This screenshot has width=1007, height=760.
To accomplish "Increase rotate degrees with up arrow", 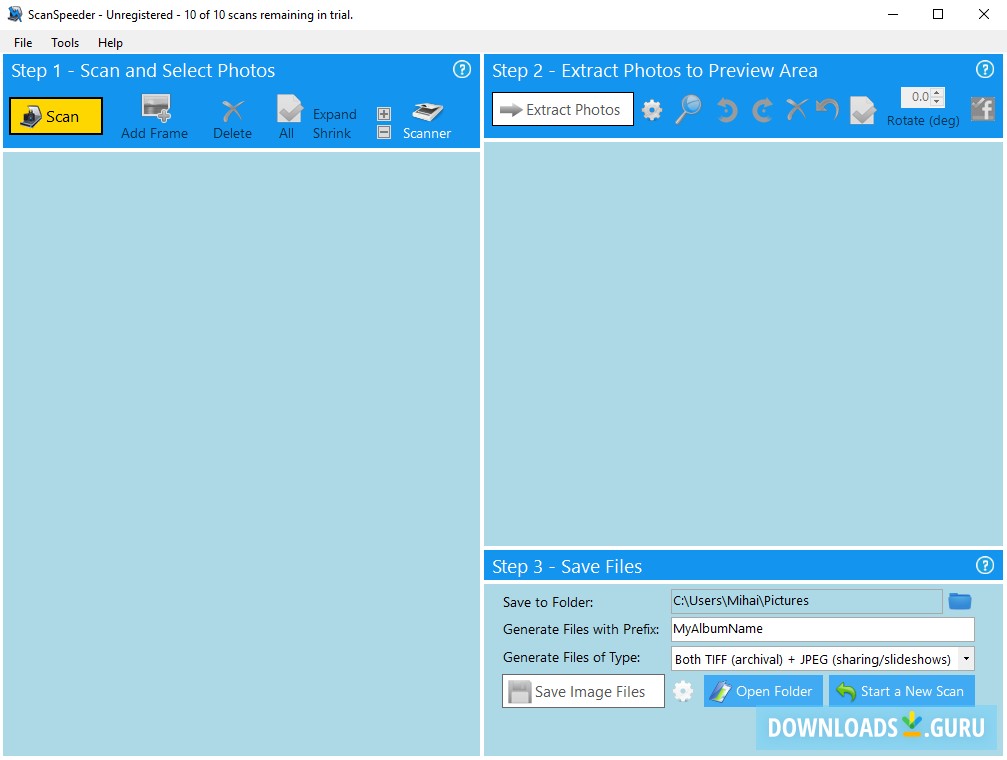I will click(937, 93).
